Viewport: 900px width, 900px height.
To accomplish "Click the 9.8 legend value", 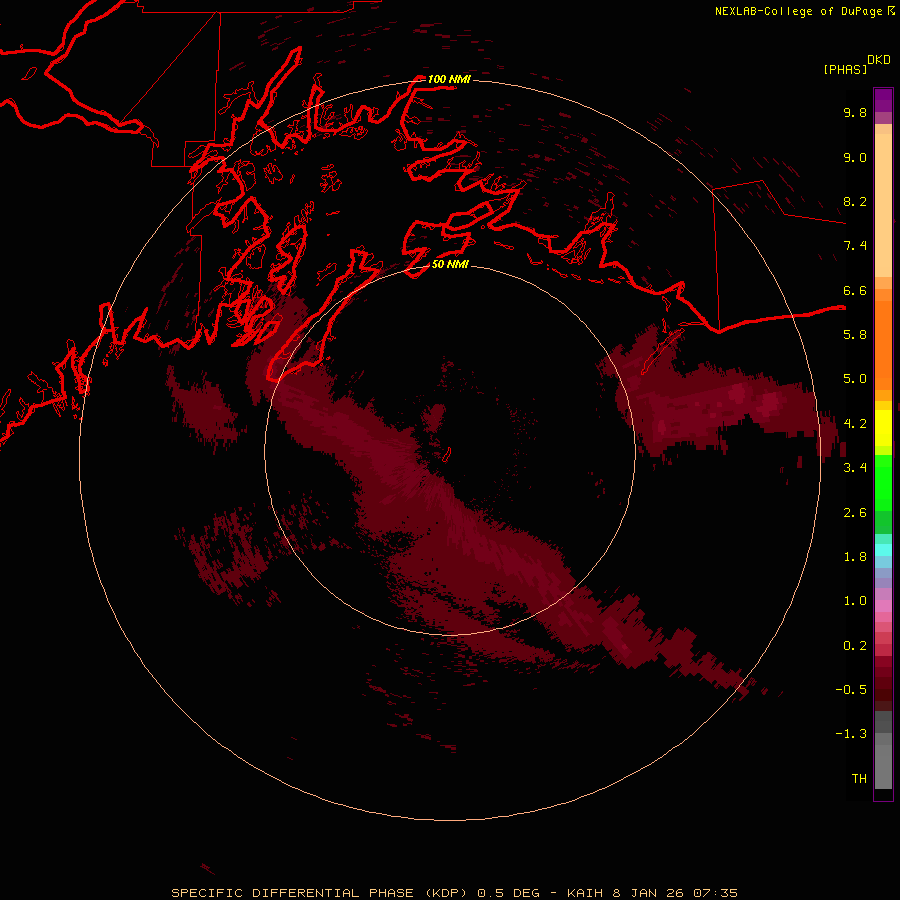I will point(855,112).
